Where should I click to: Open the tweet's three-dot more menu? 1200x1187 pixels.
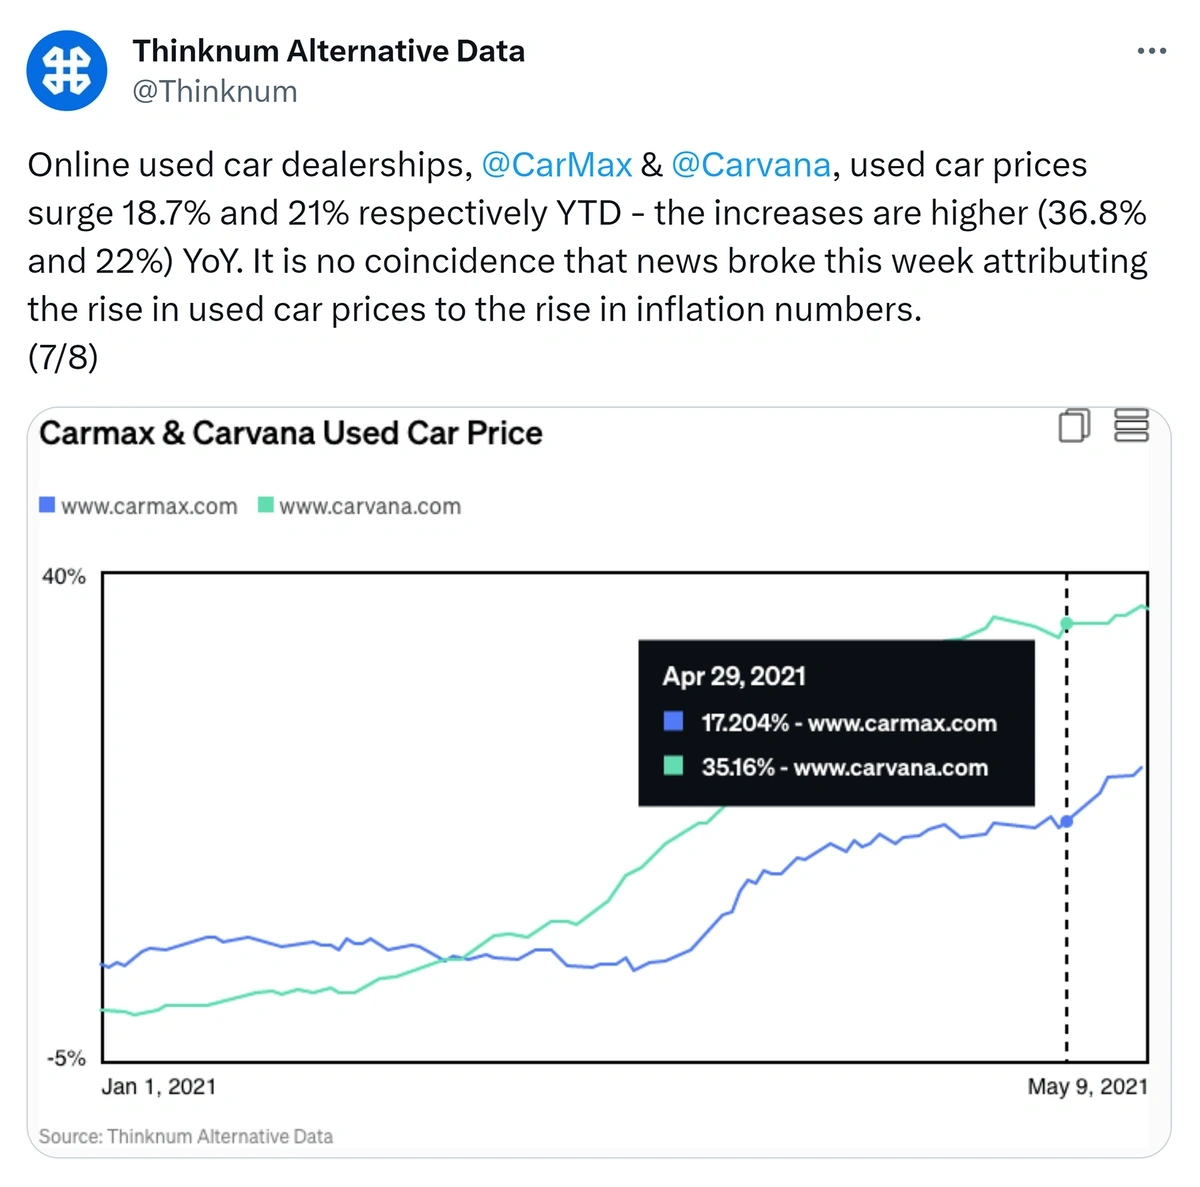pos(1152,51)
